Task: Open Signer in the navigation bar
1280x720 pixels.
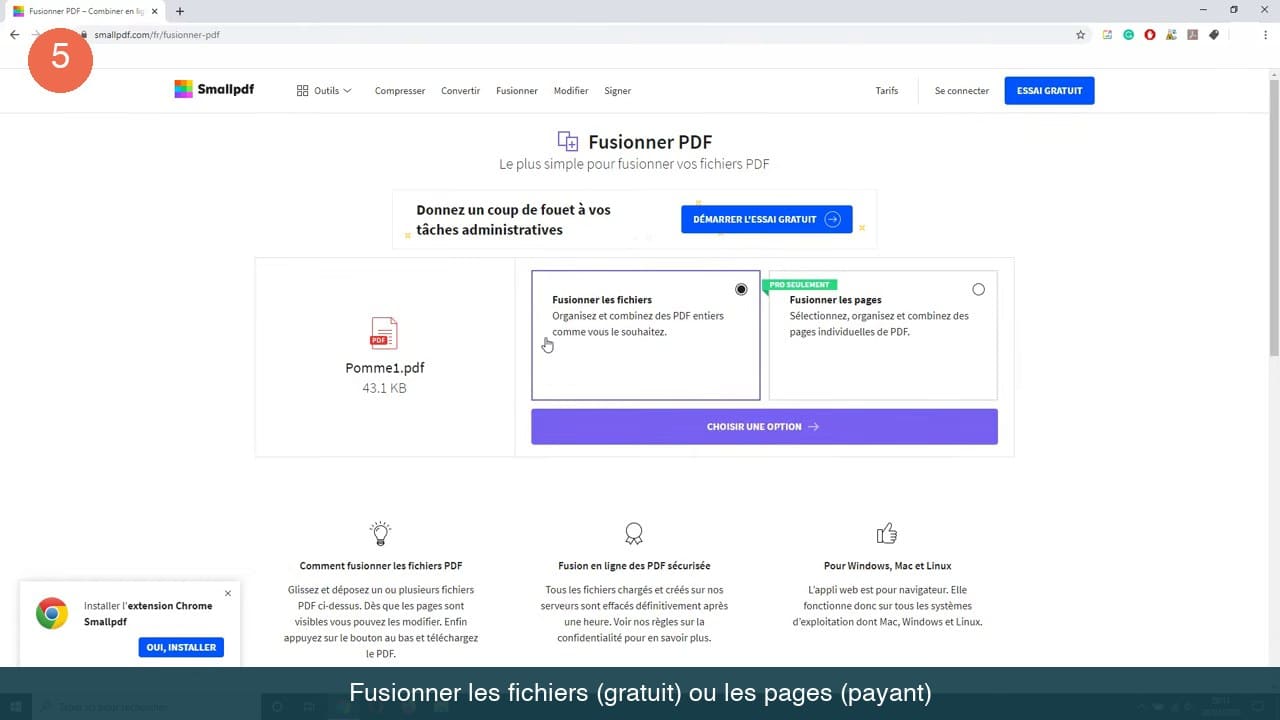Action: coord(618,90)
